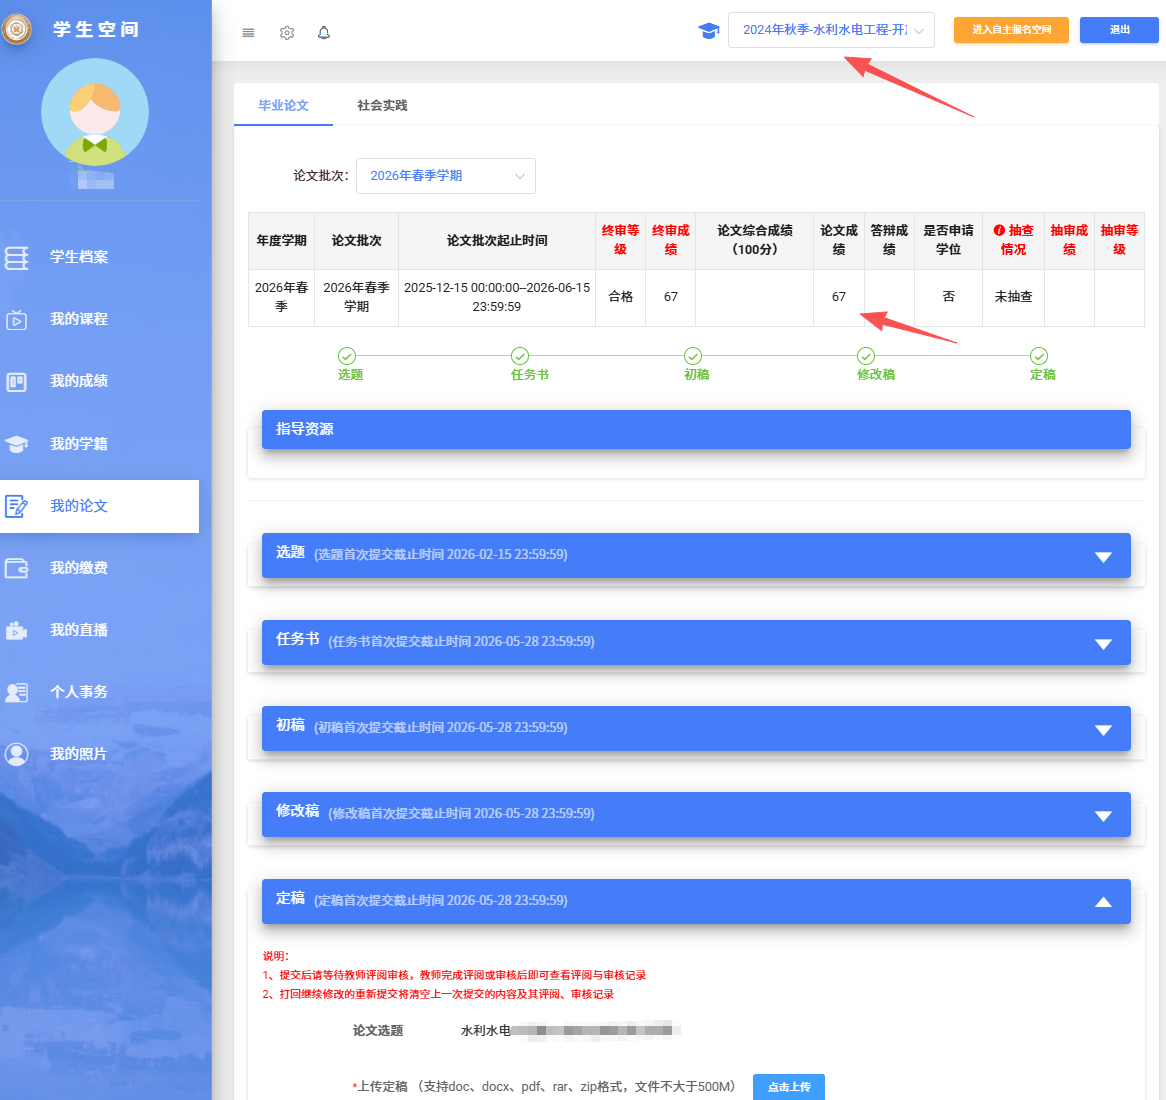Open the notification bell icon
Image resolution: width=1166 pixels, height=1100 pixels.
coord(323,33)
